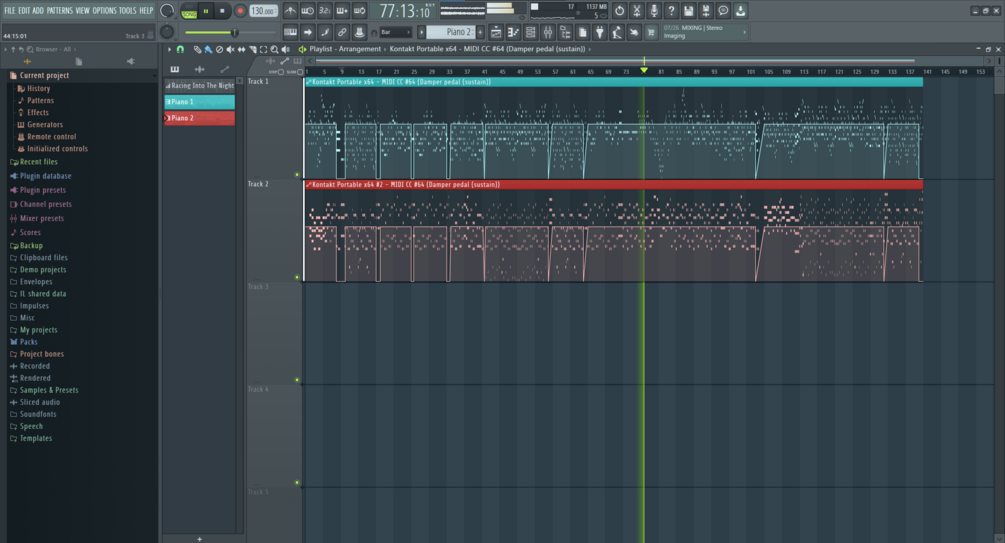The width and height of the screenshot is (1005, 543).
Task: Click the red Record button
Action: pos(240,11)
